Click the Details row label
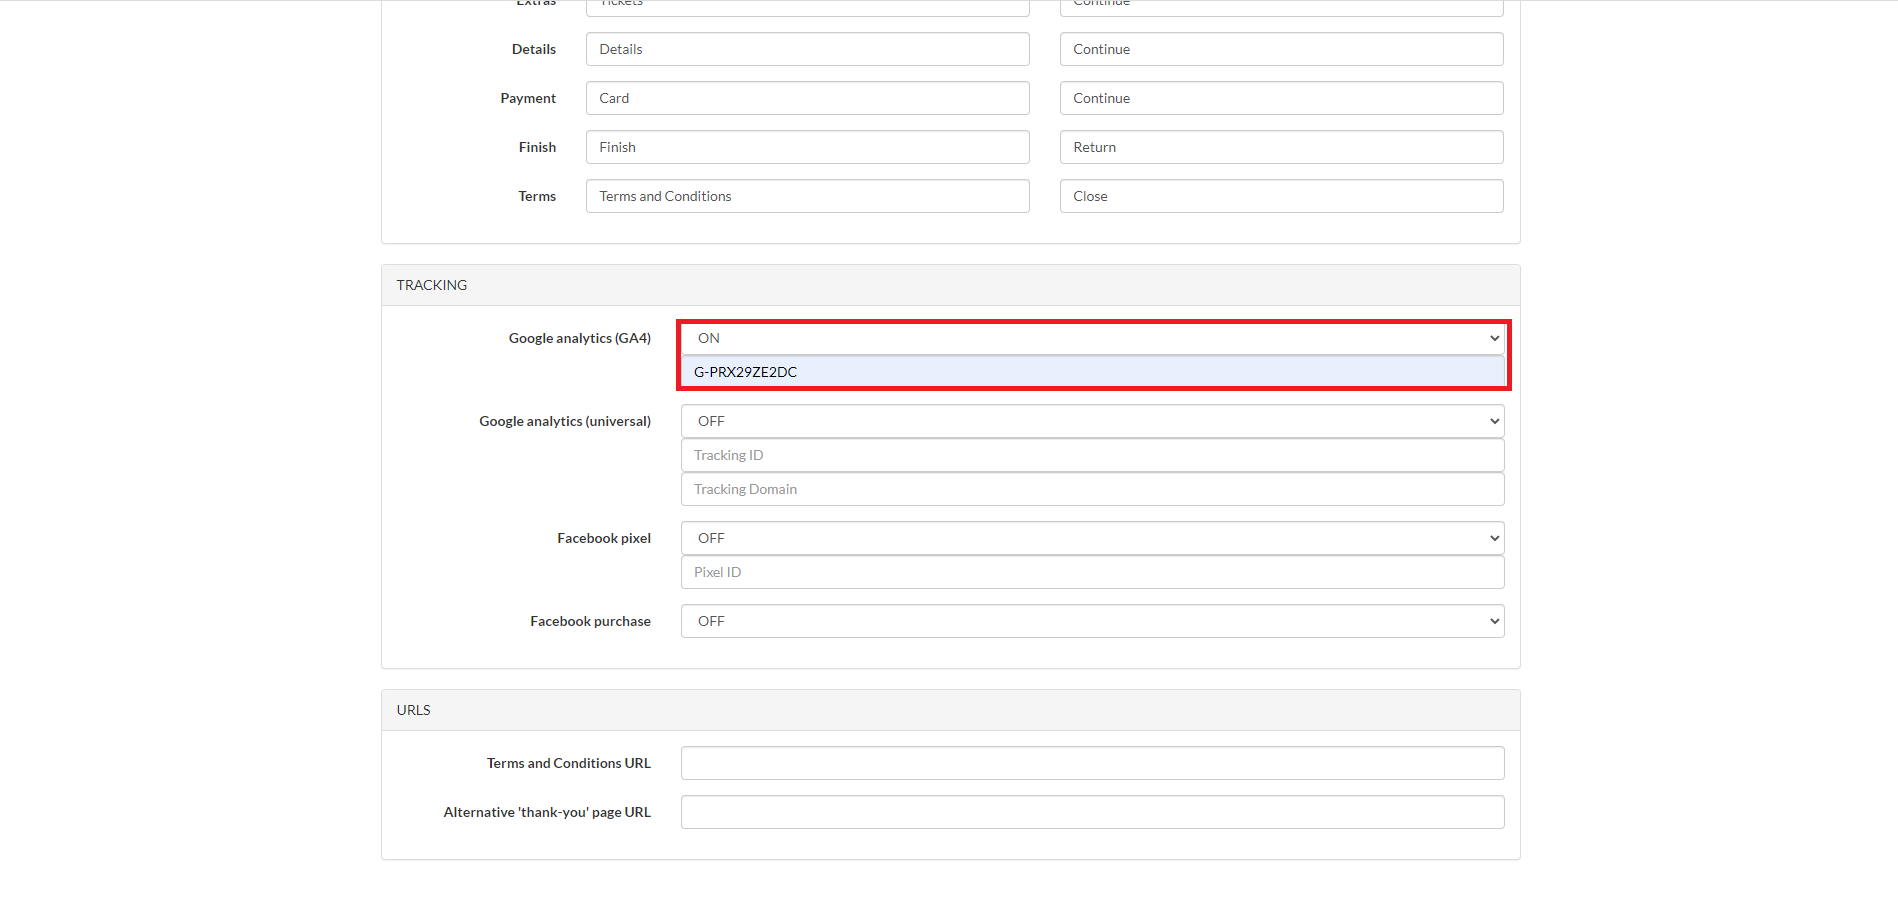The width and height of the screenshot is (1898, 903). tap(533, 49)
